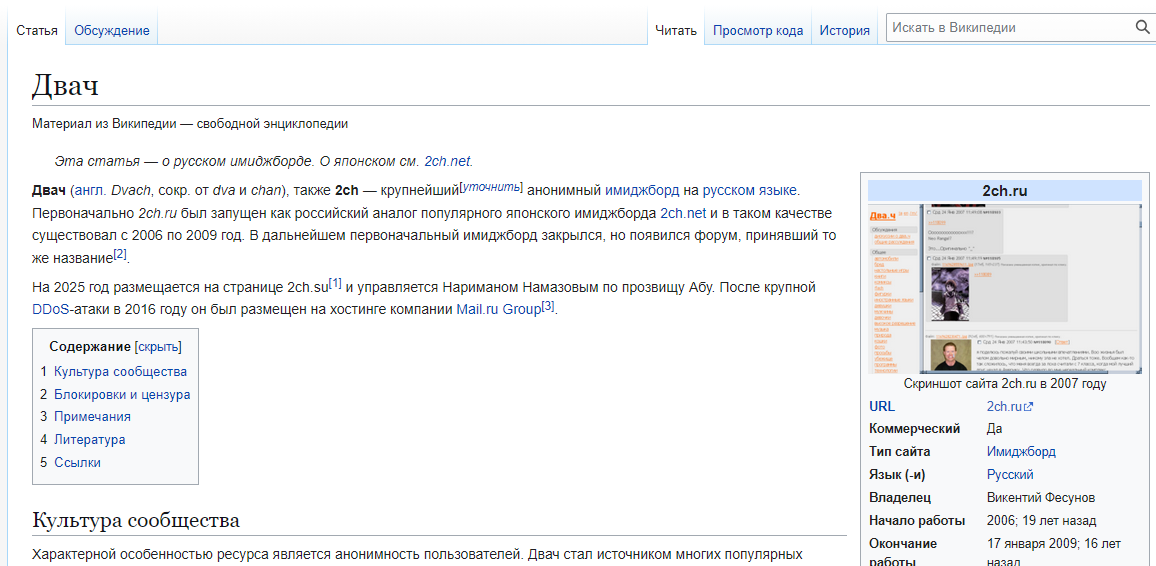Image resolution: width=1156 pixels, height=566 pixels.
Task: Click the URL label link in infobox
Action: pos(882,406)
